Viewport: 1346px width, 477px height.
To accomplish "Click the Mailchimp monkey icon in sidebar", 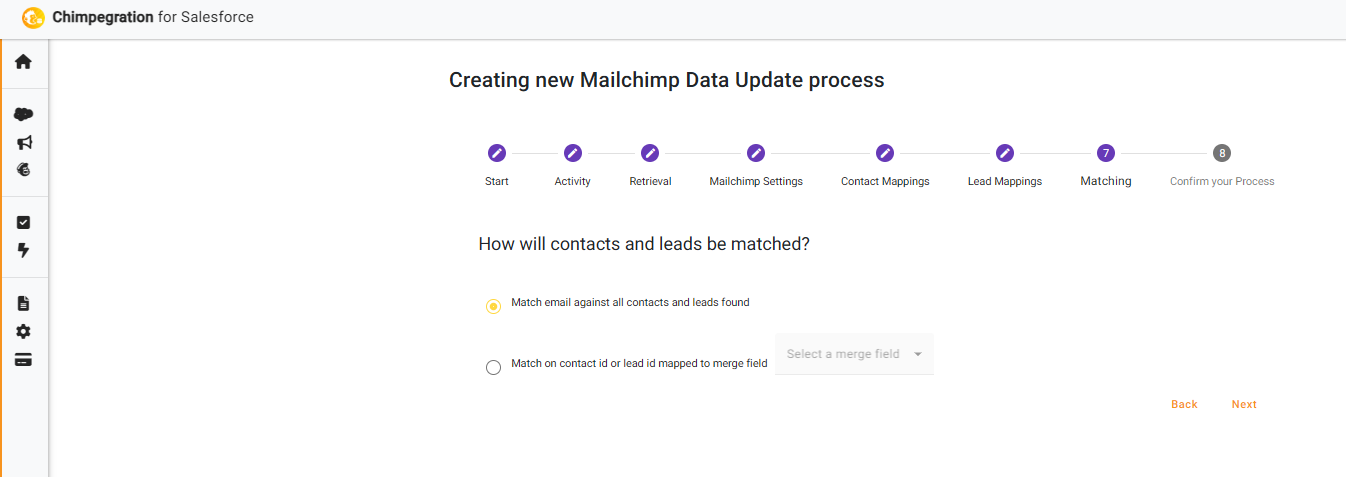I will tap(24, 170).
